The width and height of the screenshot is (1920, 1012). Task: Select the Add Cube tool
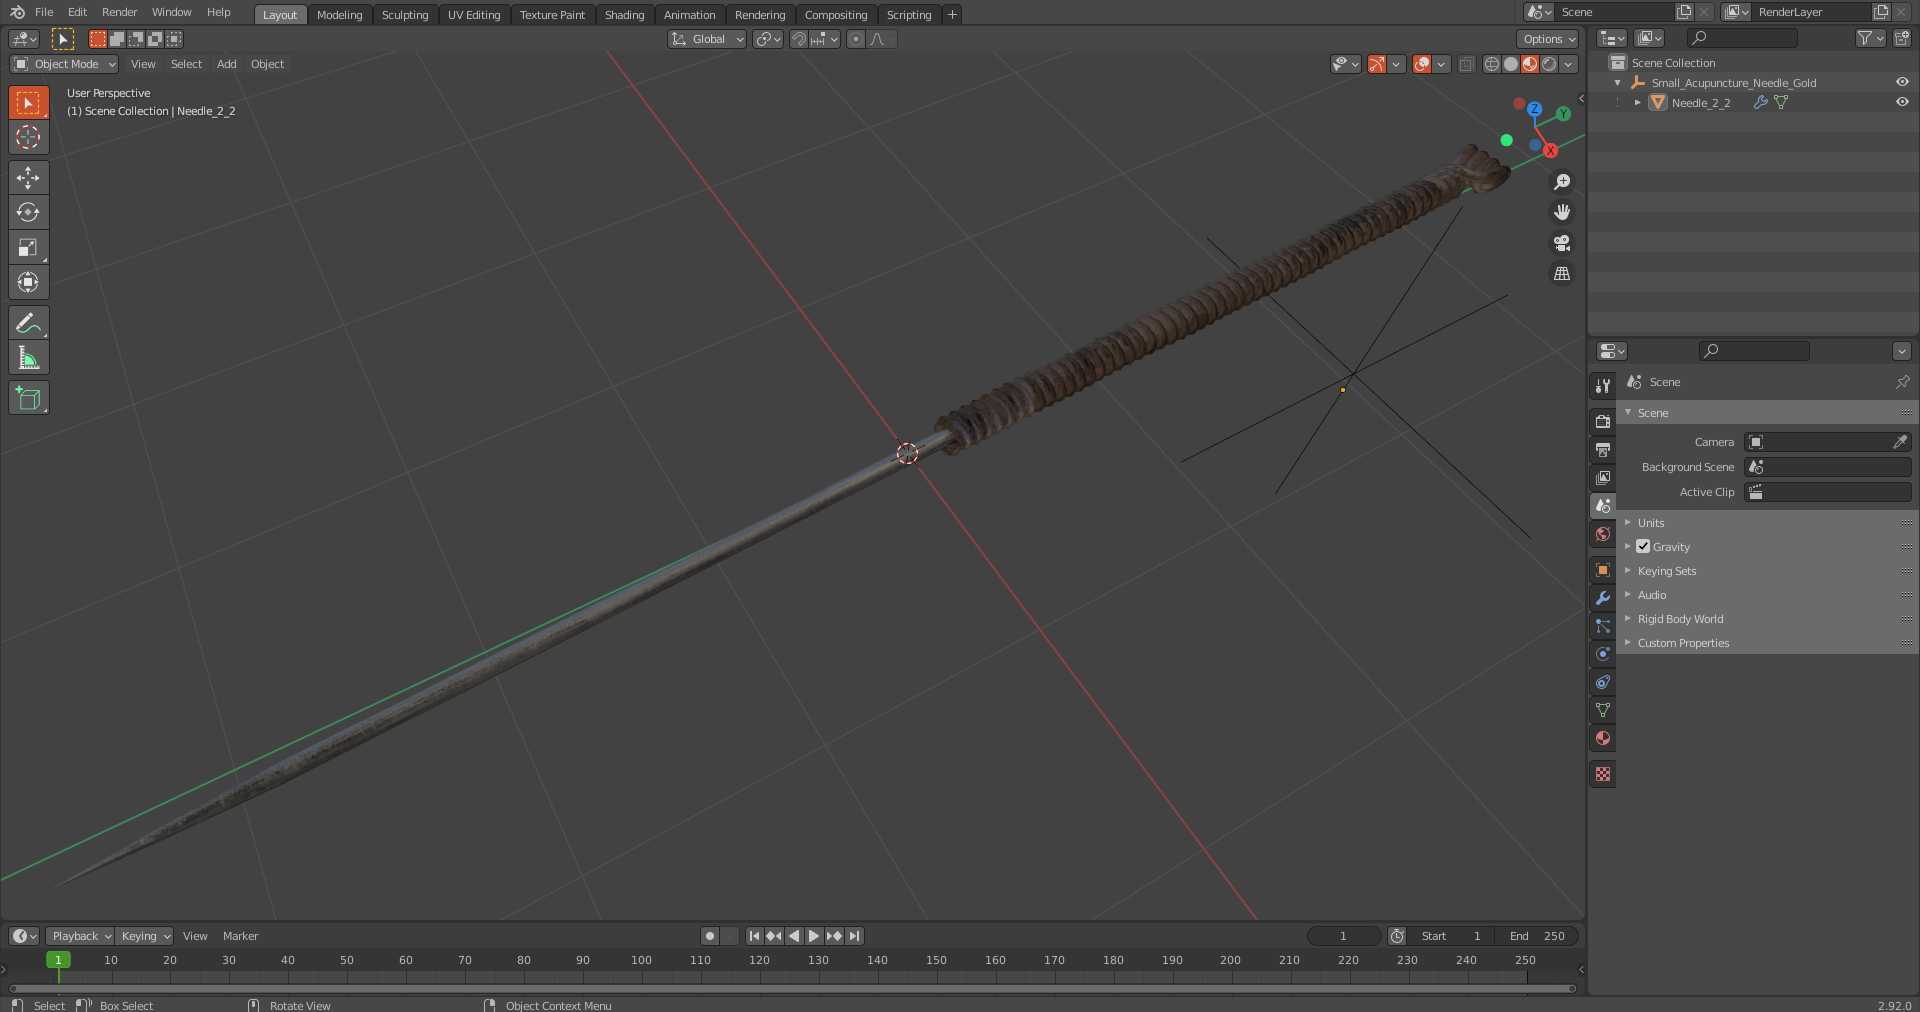pyautogui.click(x=28, y=398)
